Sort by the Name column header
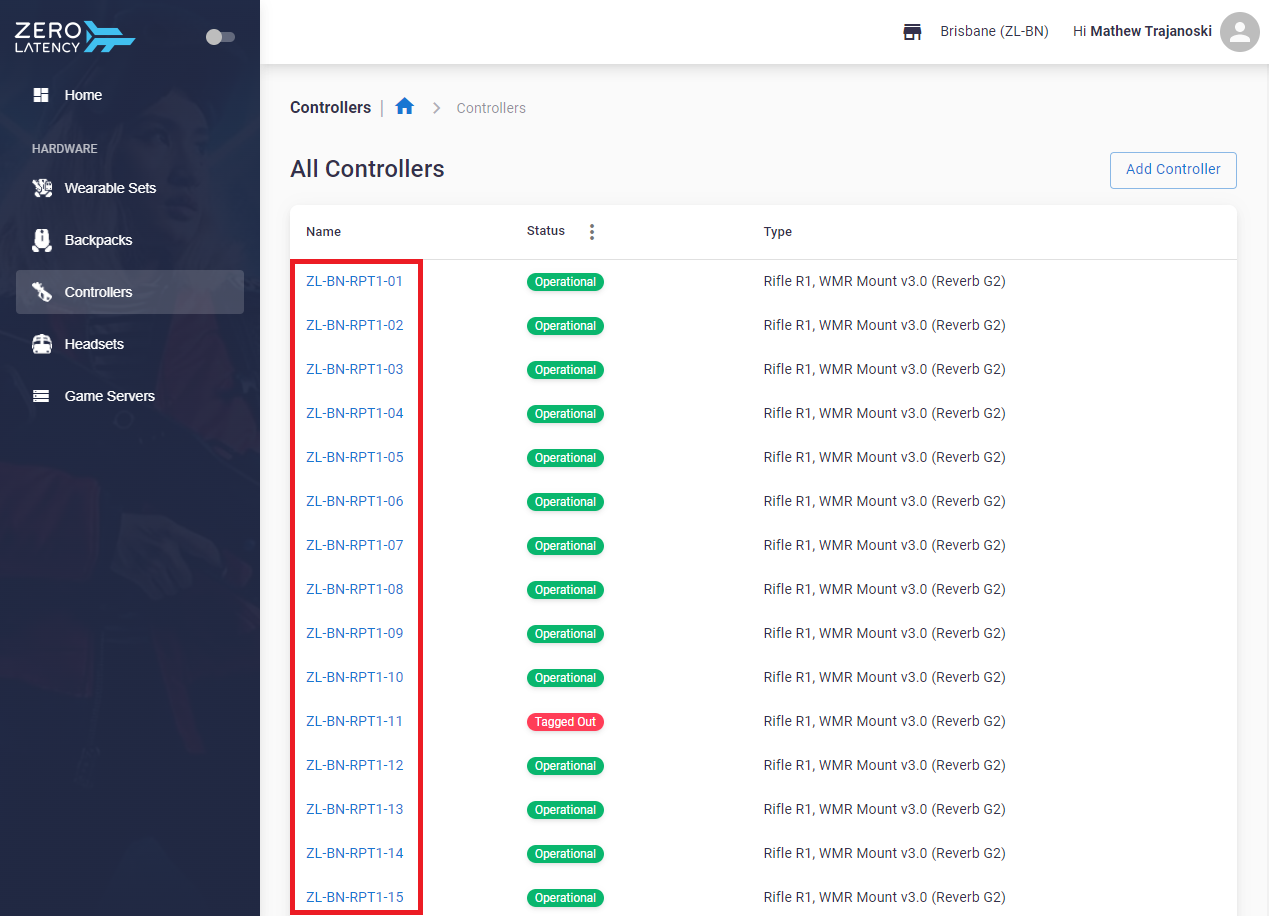 click(x=323, y=232)
